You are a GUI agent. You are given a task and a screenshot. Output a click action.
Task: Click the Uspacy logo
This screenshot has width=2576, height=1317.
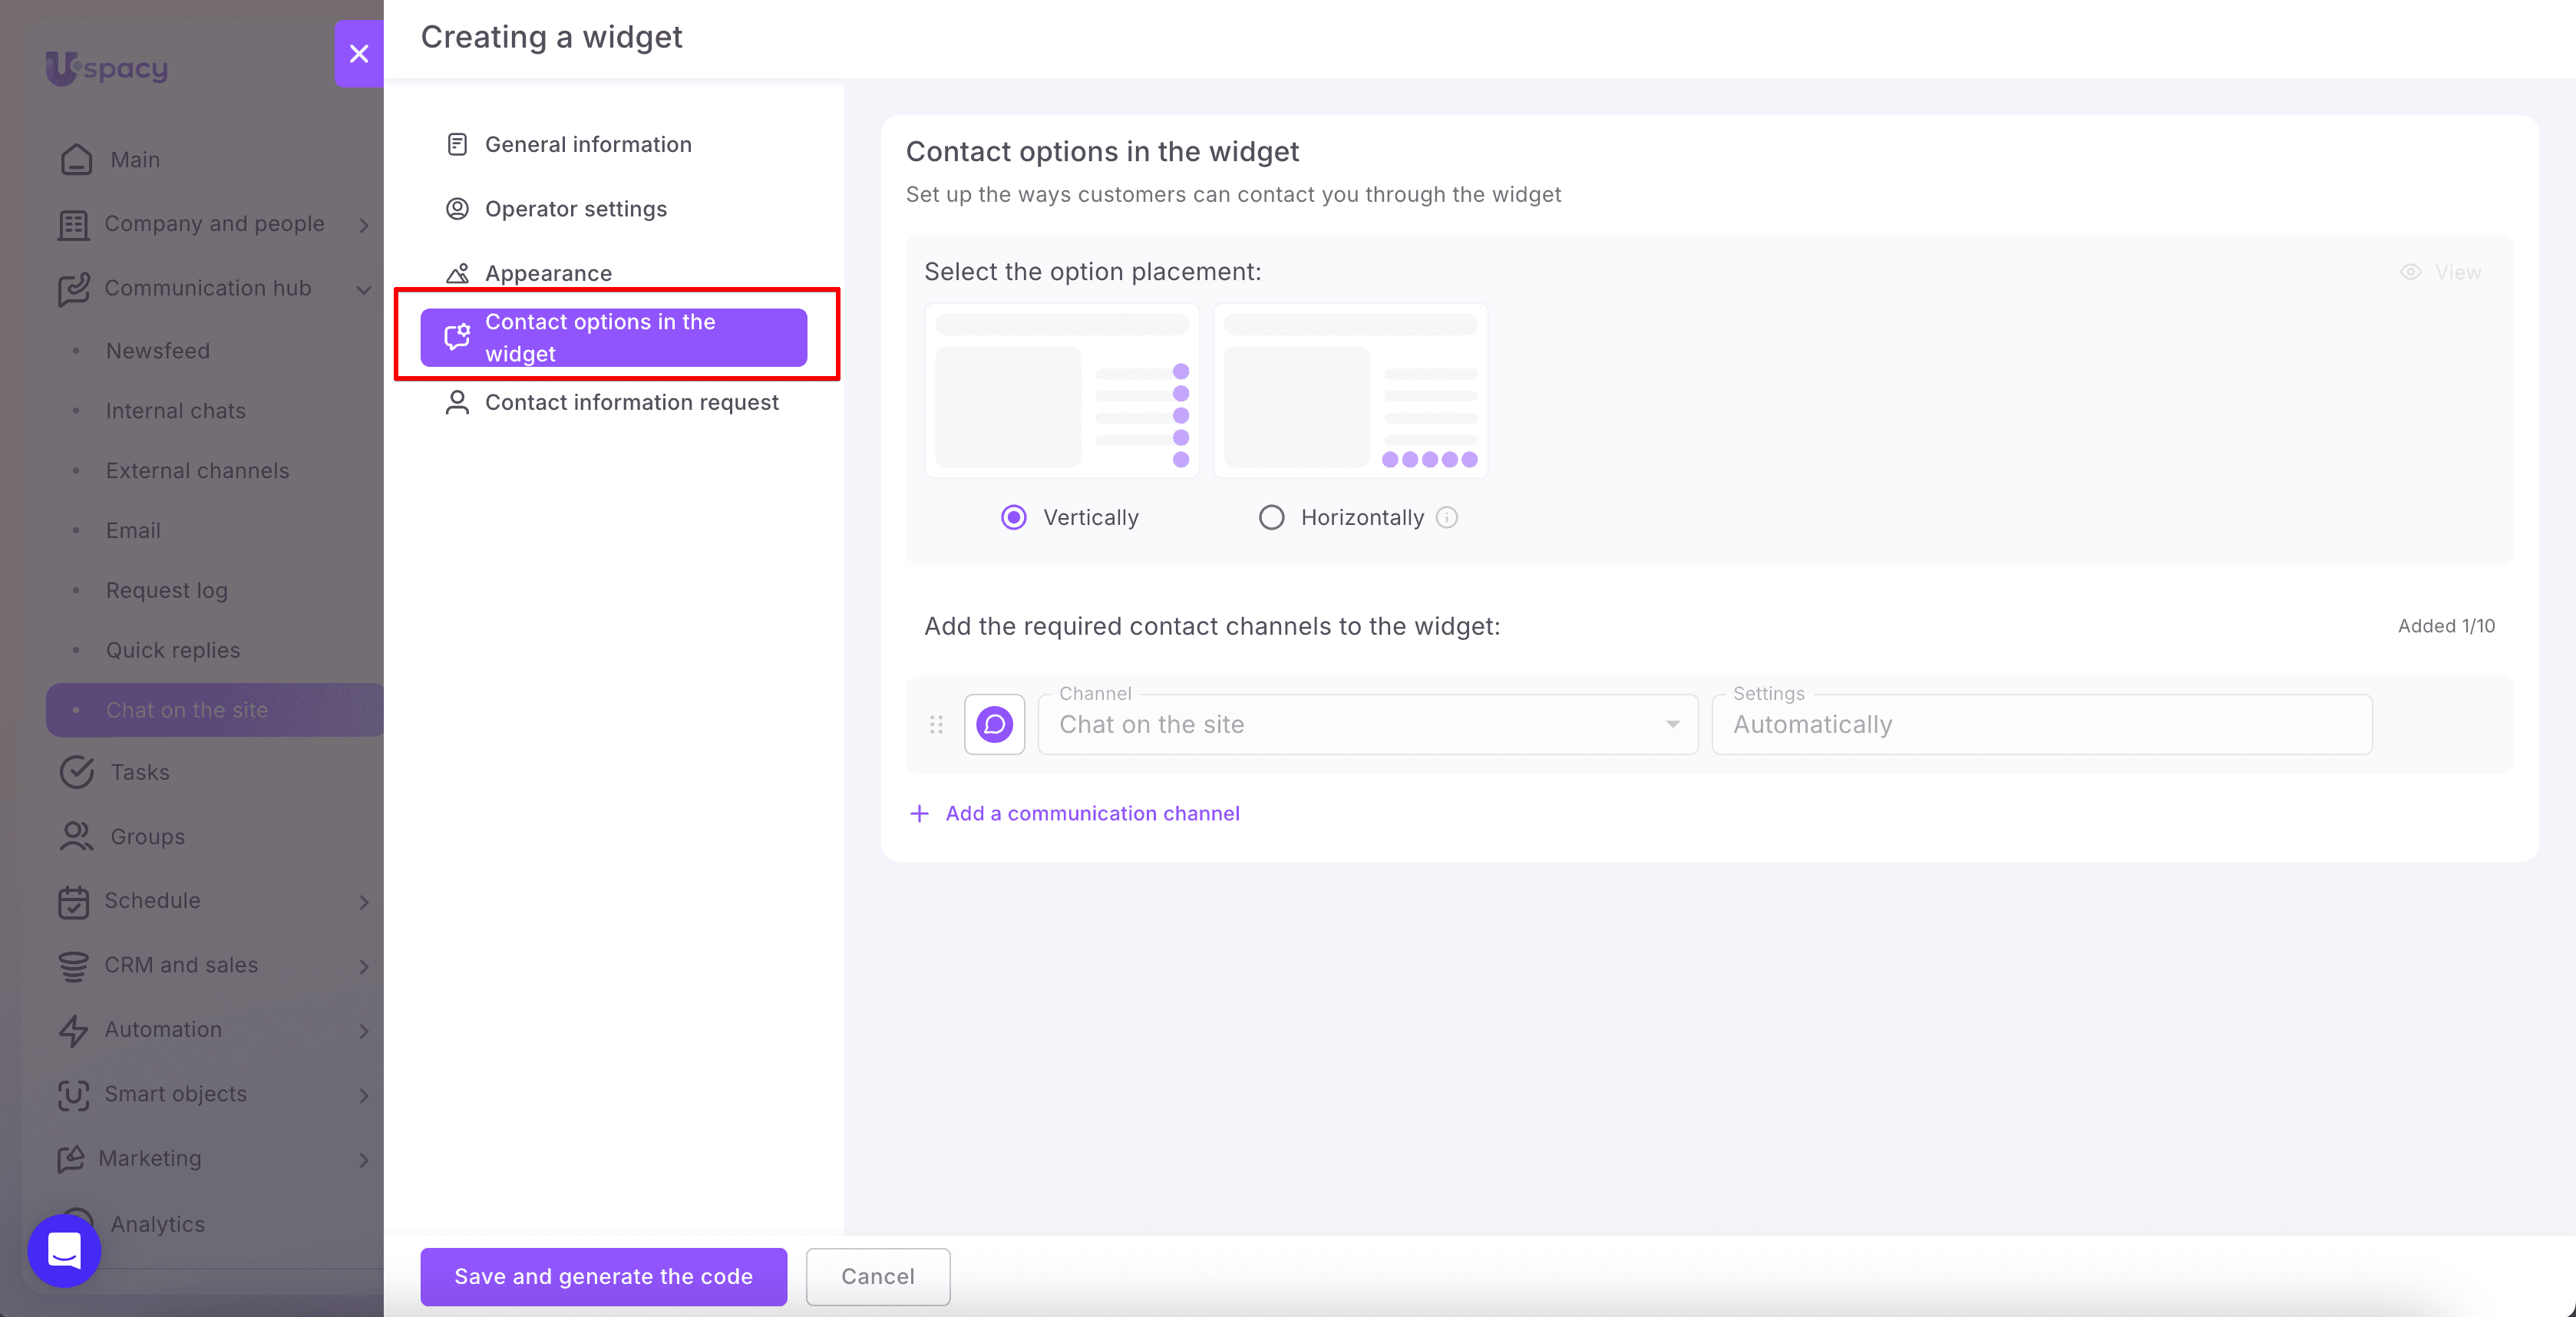(x=107, y=68)
